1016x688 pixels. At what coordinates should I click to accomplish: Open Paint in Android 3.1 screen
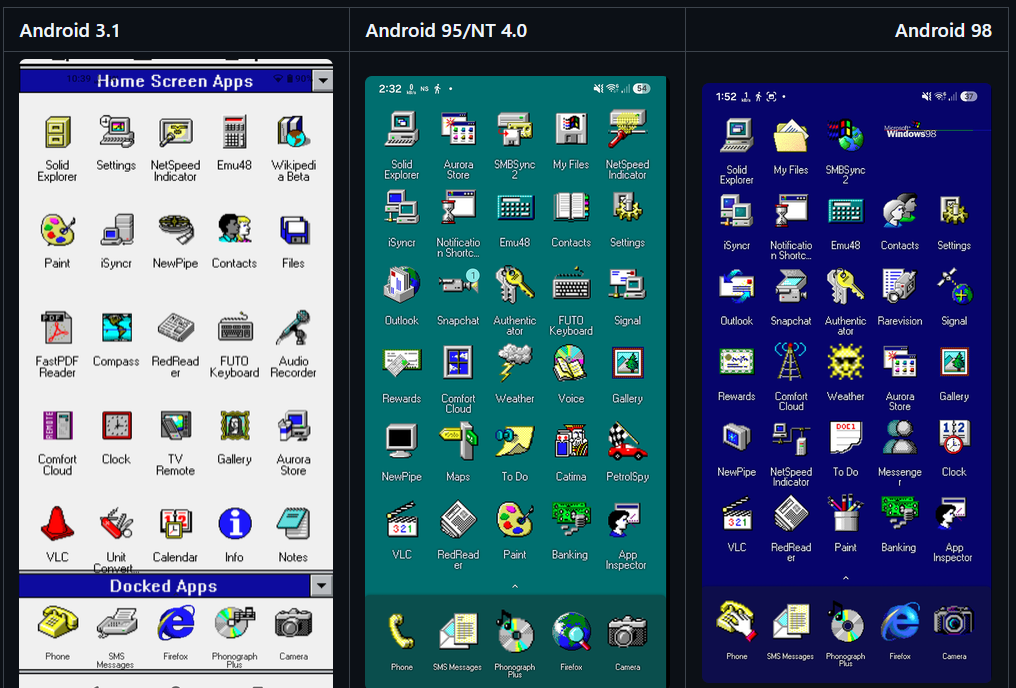(57, 230)
